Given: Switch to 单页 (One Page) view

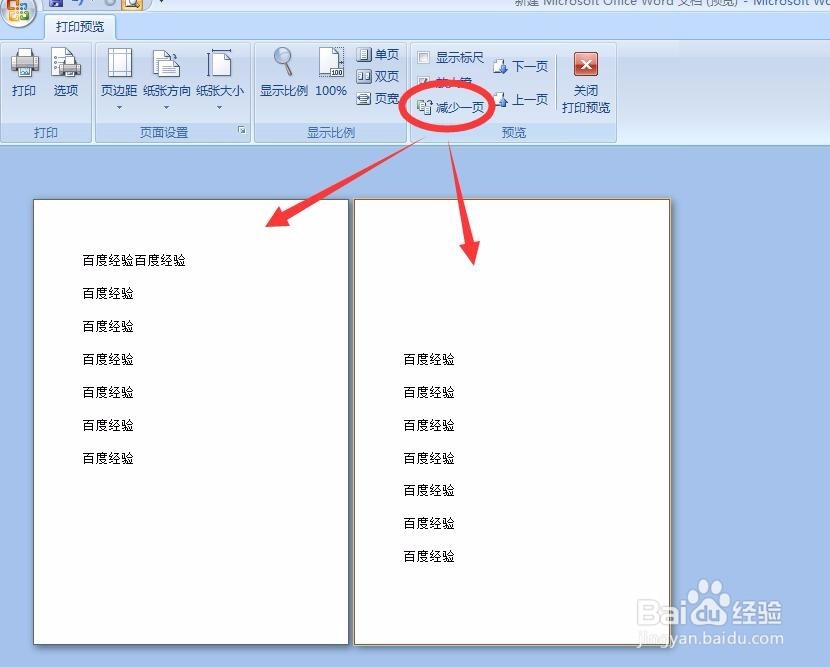Looking at the screenshot, I should coord(378,55).
